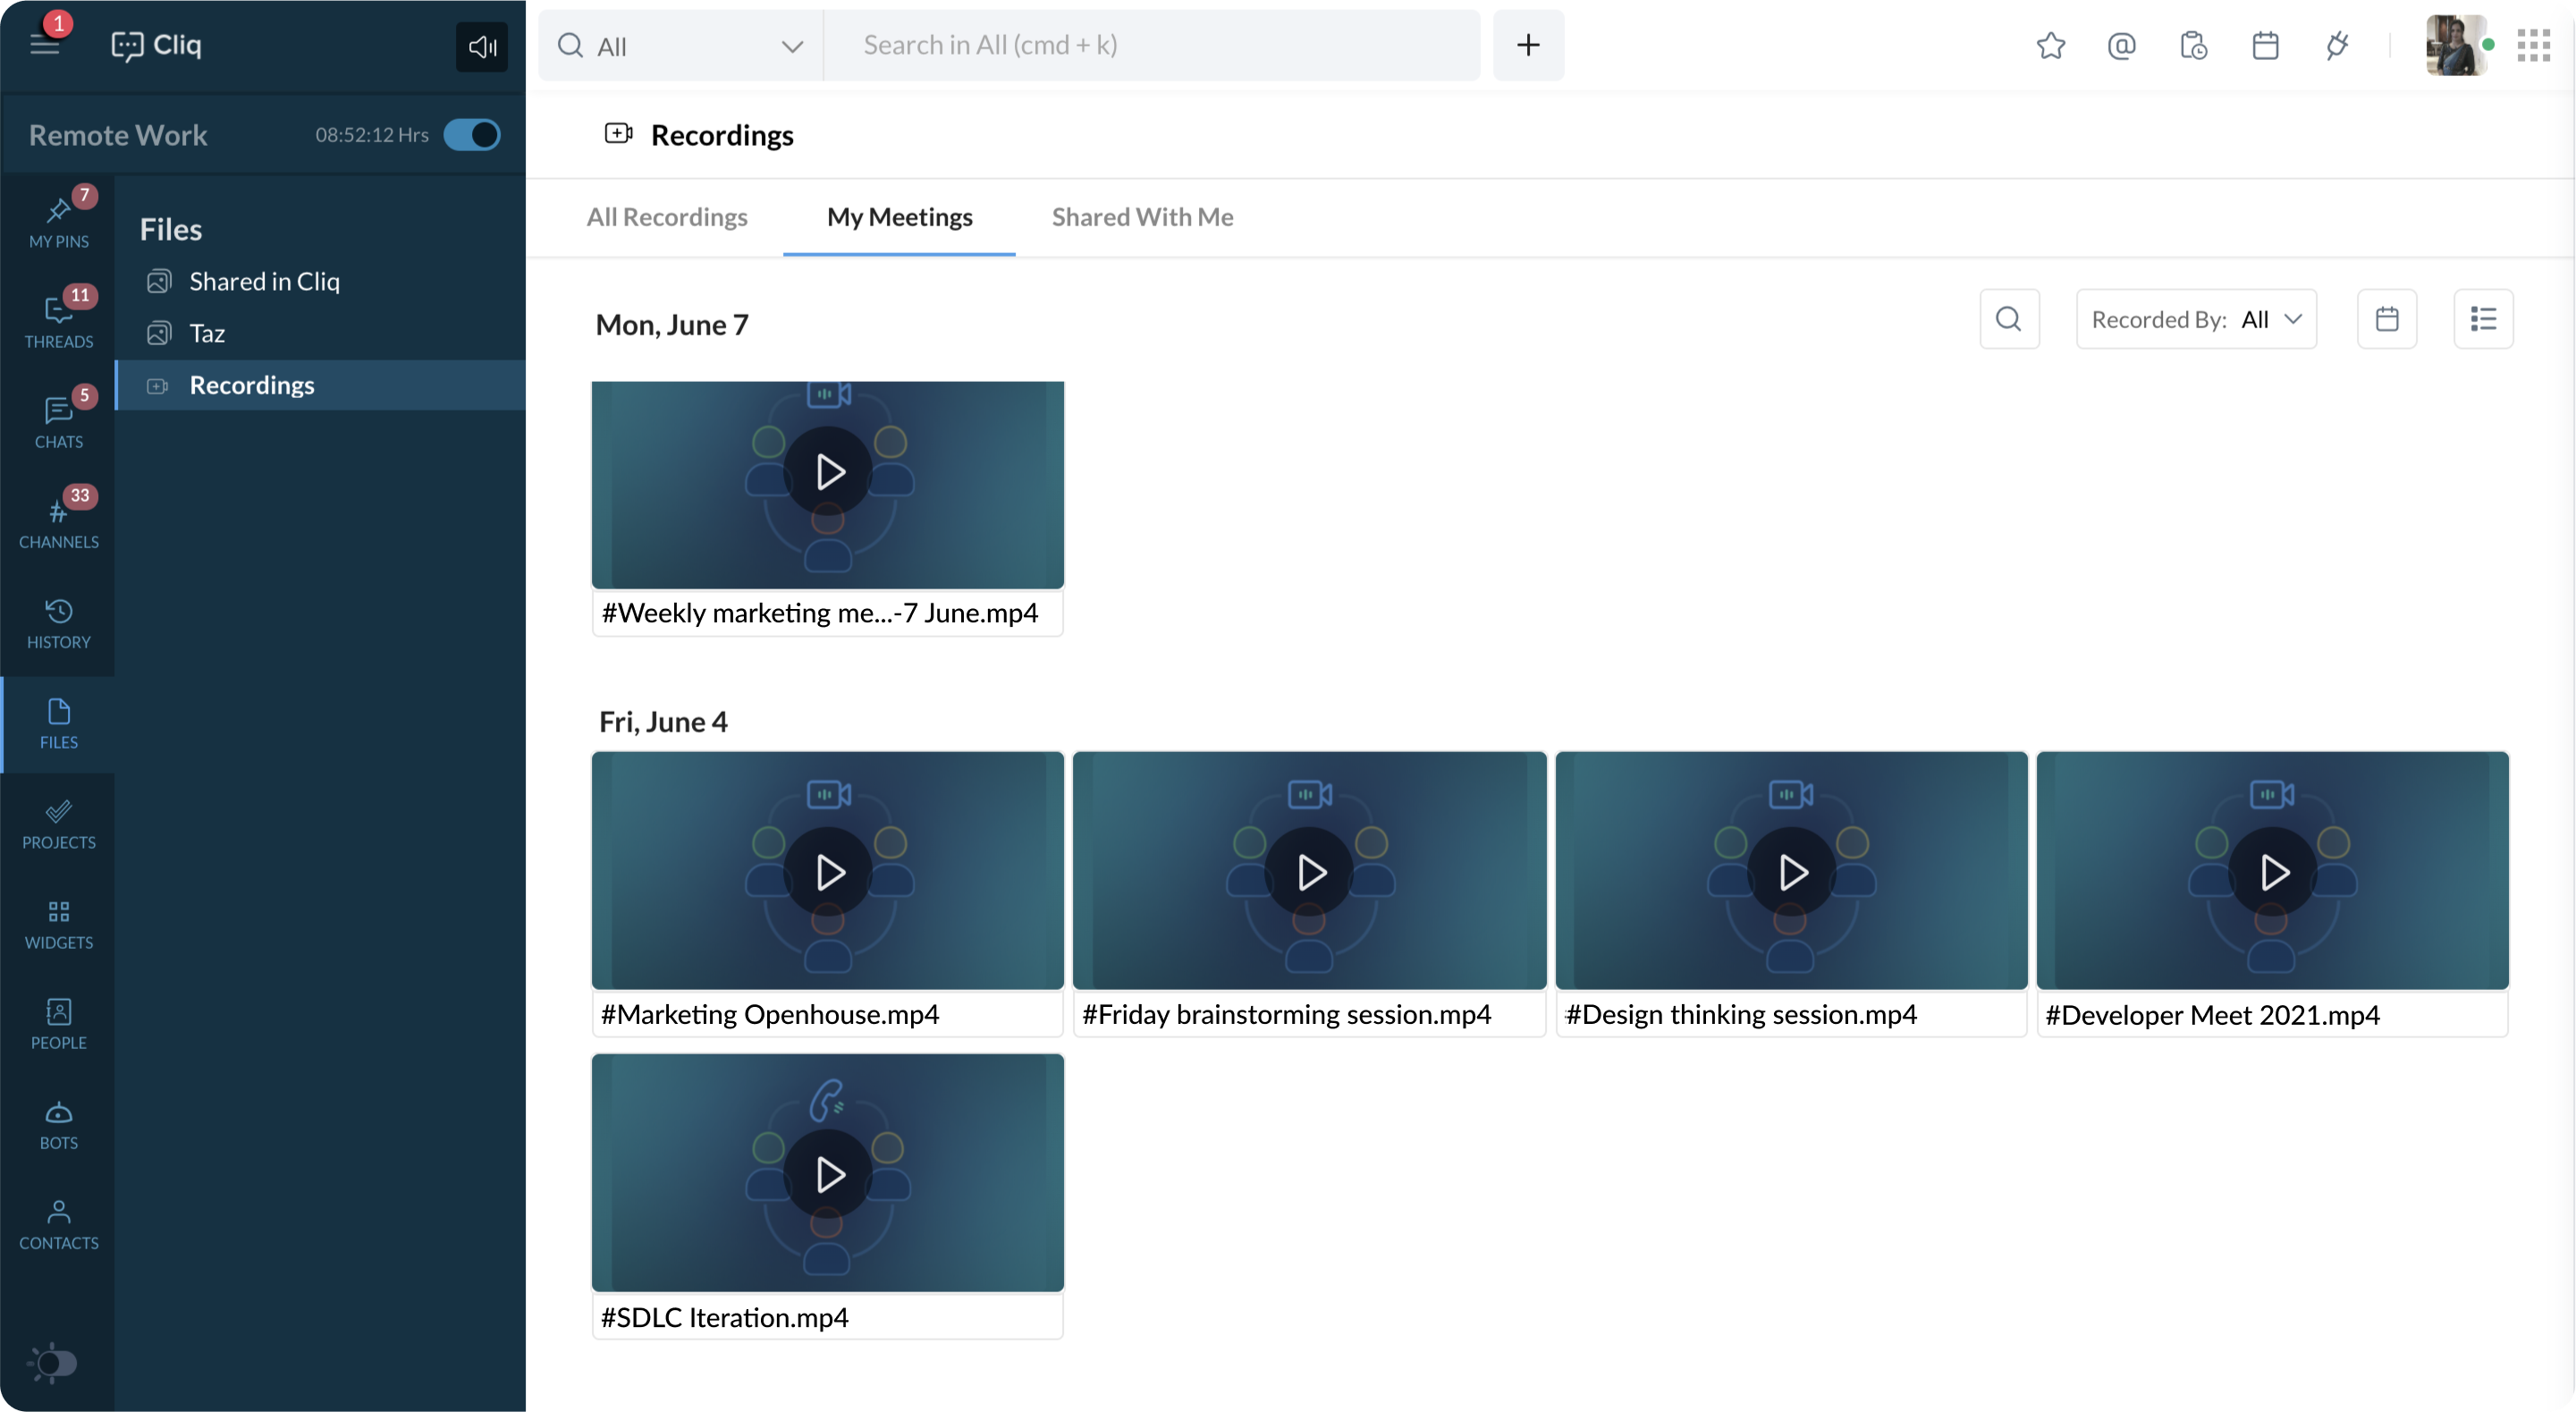Open the starred messages icon

[2050, 45]
